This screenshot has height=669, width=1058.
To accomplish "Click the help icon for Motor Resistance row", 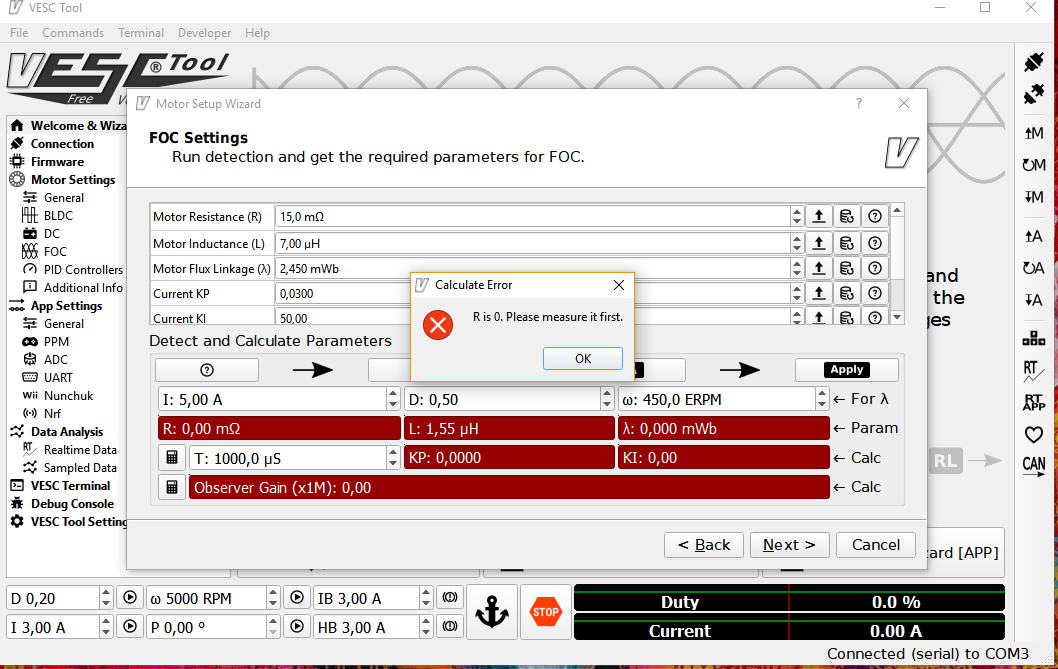I will pyautogui.click(x=875, y=216).
